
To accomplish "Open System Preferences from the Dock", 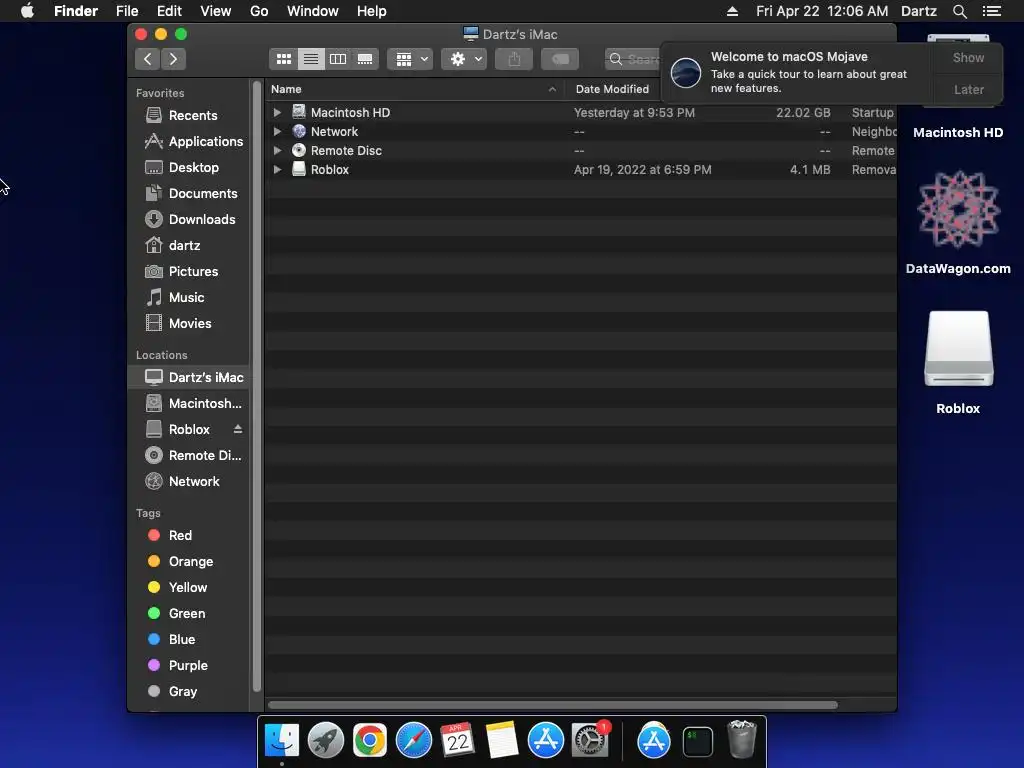I will tap(590, 741).
